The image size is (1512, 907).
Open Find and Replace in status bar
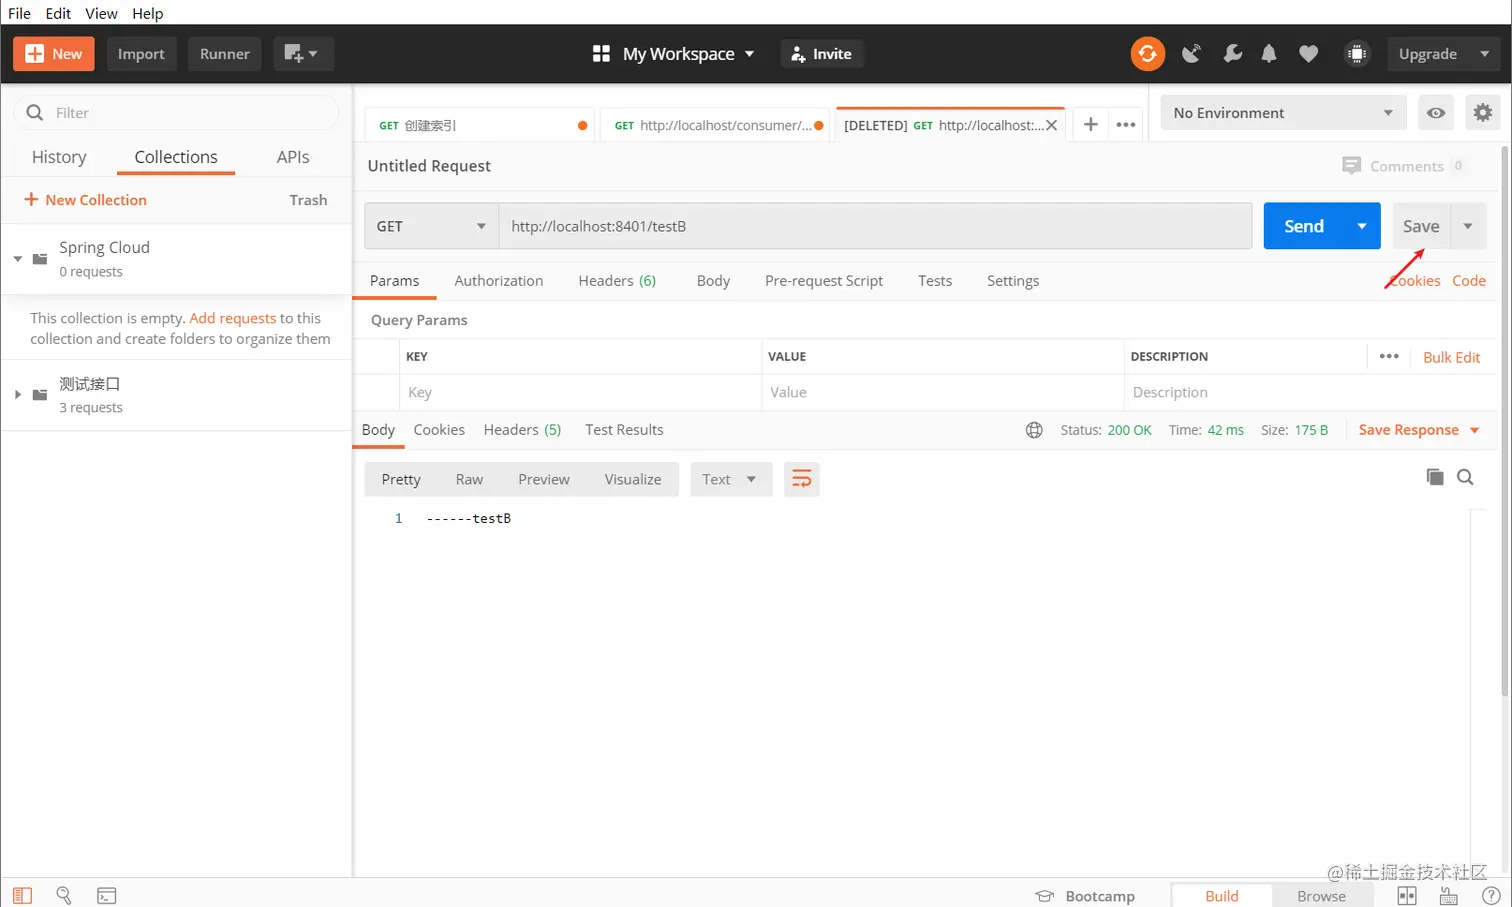click(x=64, y=896)
